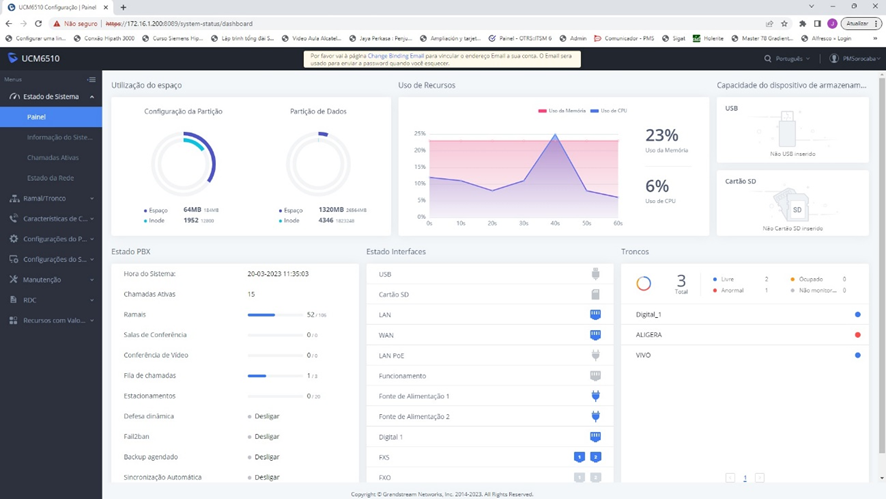Click the WAN port status icon
The height and width of the screenshot is (499, 886).
click(595, 335)
